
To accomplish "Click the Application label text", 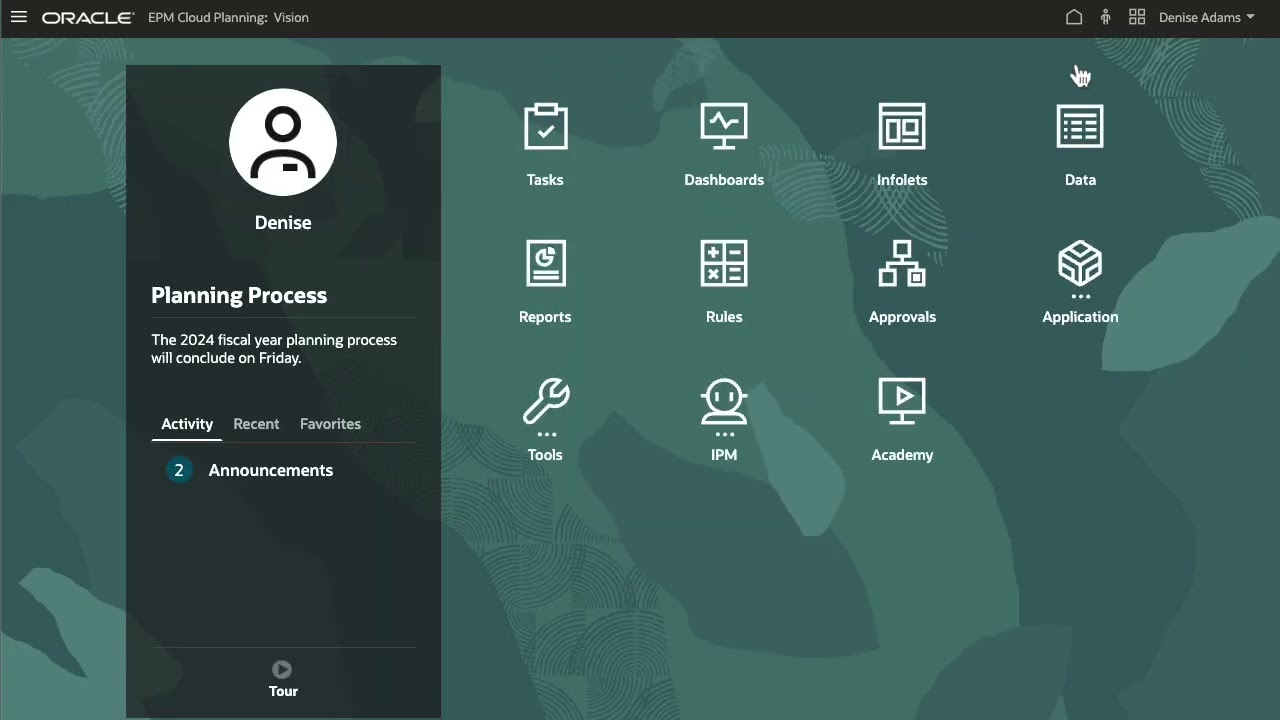I will tap(1080, 317).
